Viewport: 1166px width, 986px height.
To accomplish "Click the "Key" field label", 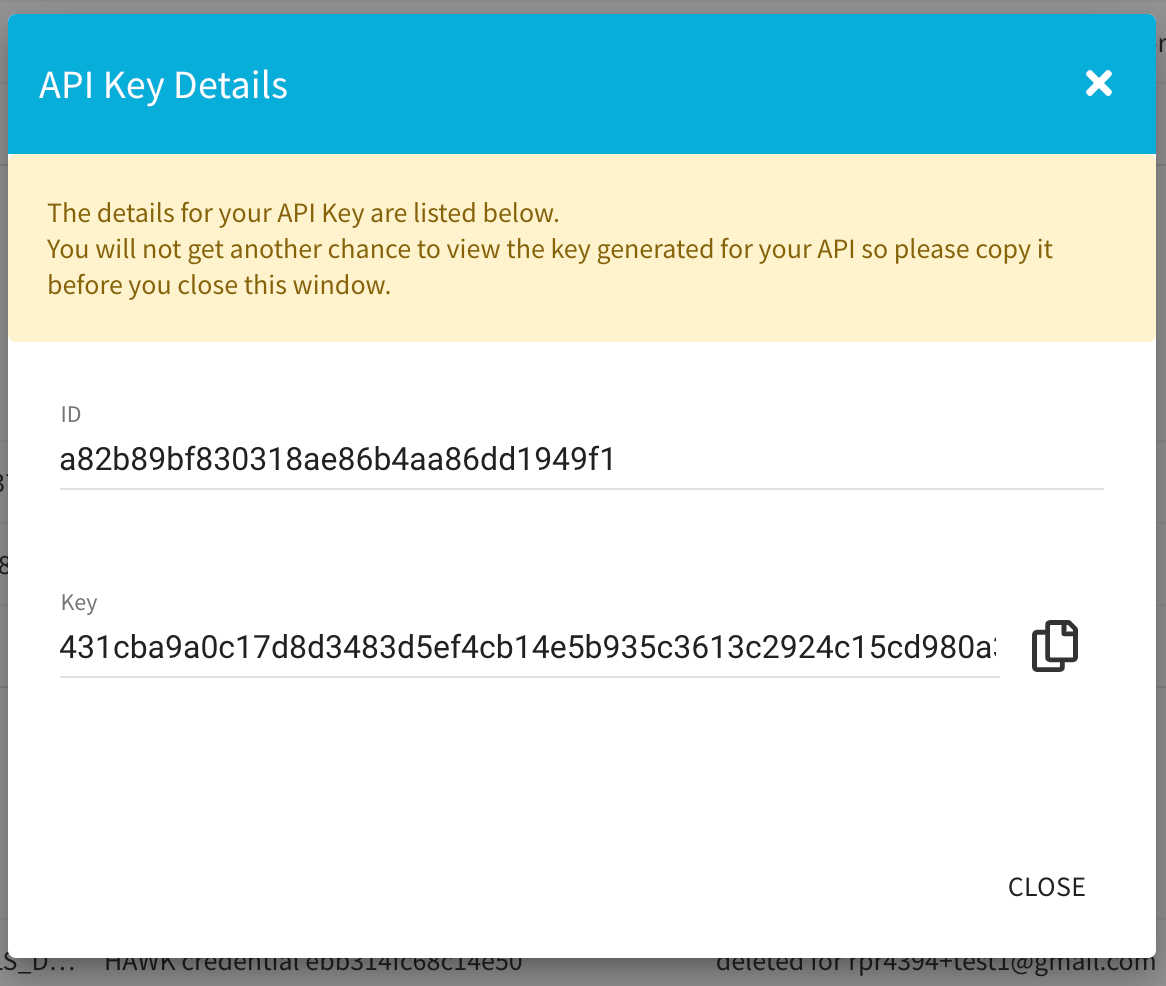I will pos(79,602).
